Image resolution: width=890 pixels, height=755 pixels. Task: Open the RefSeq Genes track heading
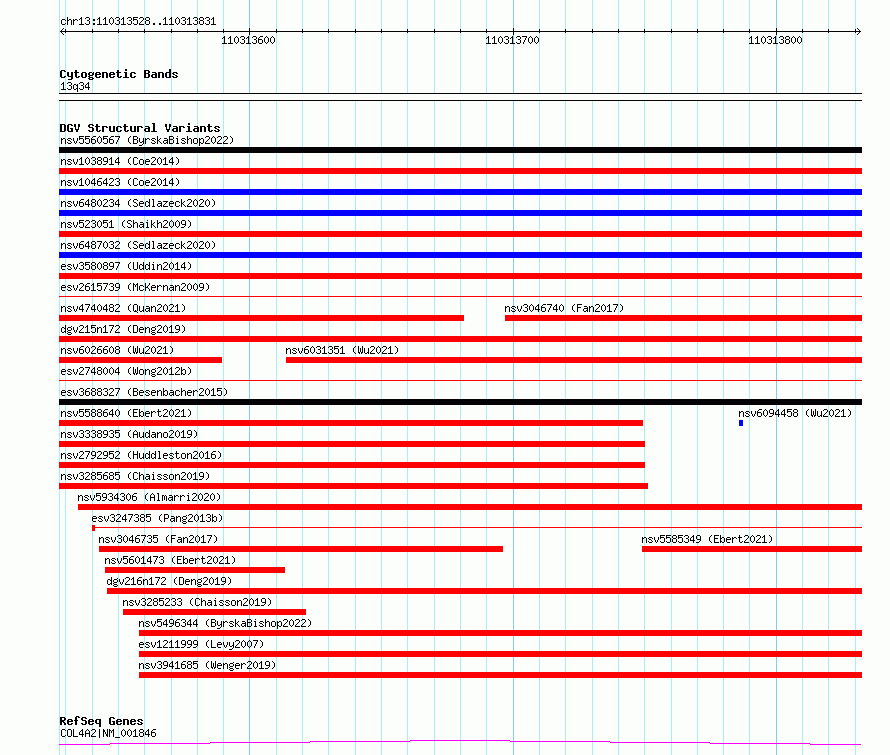coord(101,721)
